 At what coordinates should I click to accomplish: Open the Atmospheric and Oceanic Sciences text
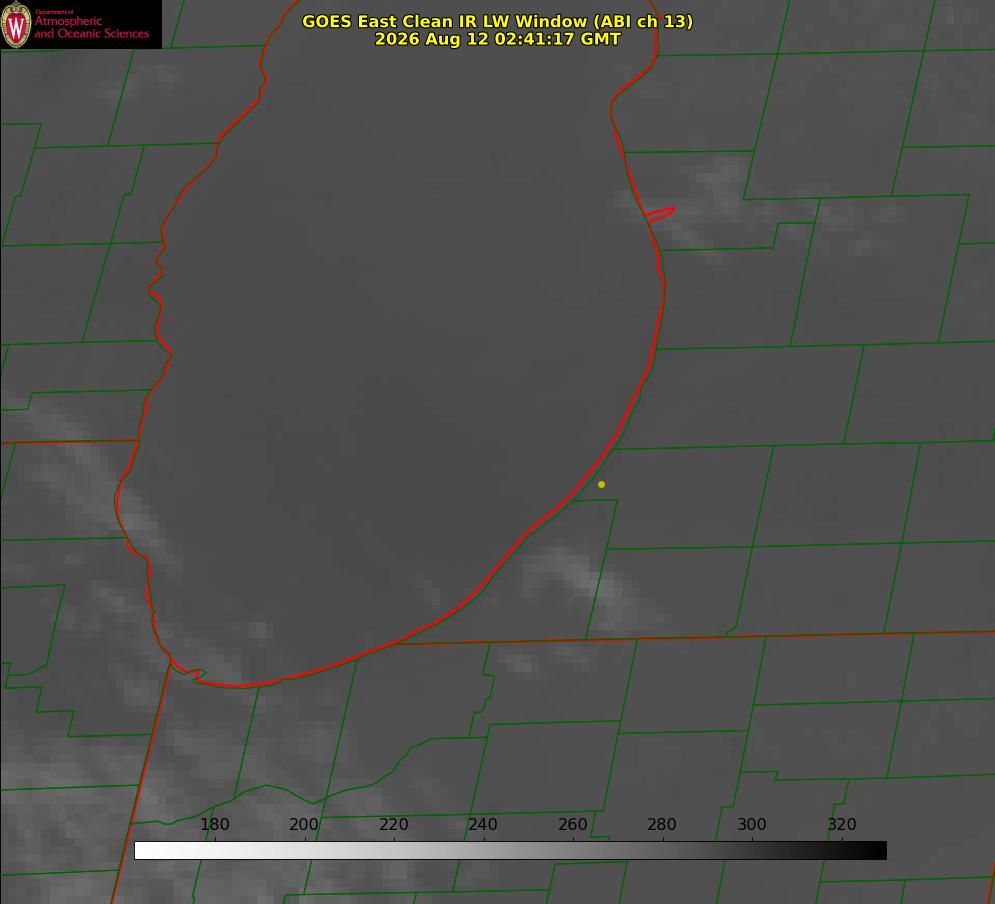tap(92, 28)
